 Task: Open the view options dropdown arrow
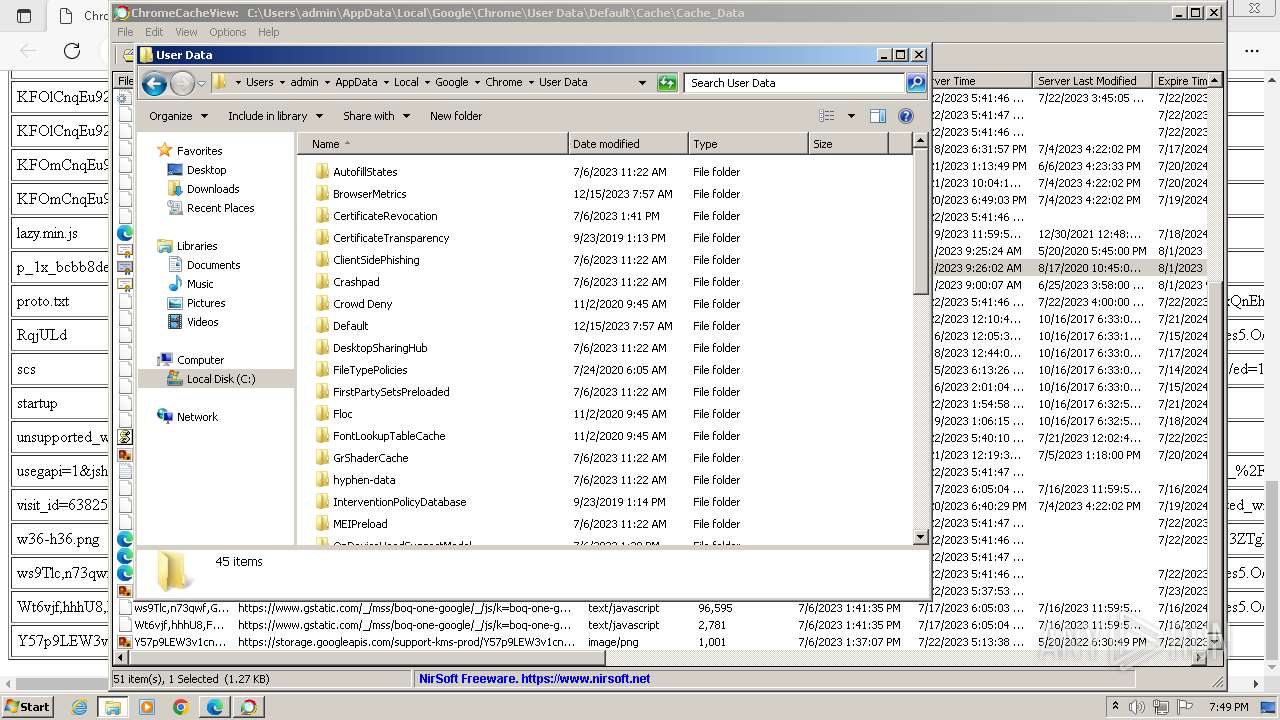click(x=851, y=116)
